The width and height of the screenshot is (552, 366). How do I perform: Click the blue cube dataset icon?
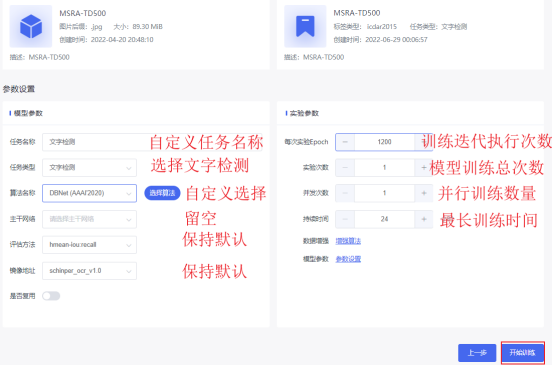tap(31, 26)
